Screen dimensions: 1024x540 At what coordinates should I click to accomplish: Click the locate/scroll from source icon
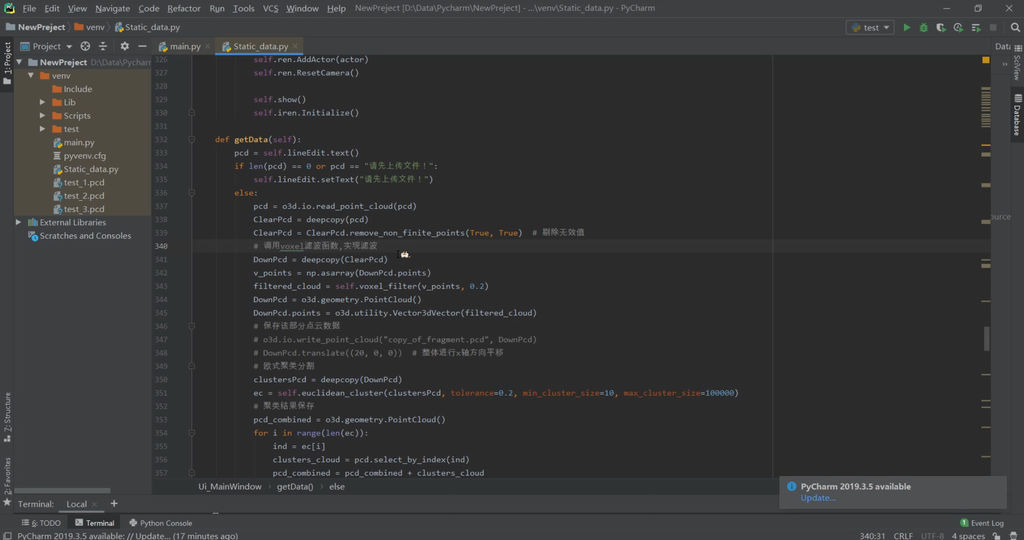(85, 46)
